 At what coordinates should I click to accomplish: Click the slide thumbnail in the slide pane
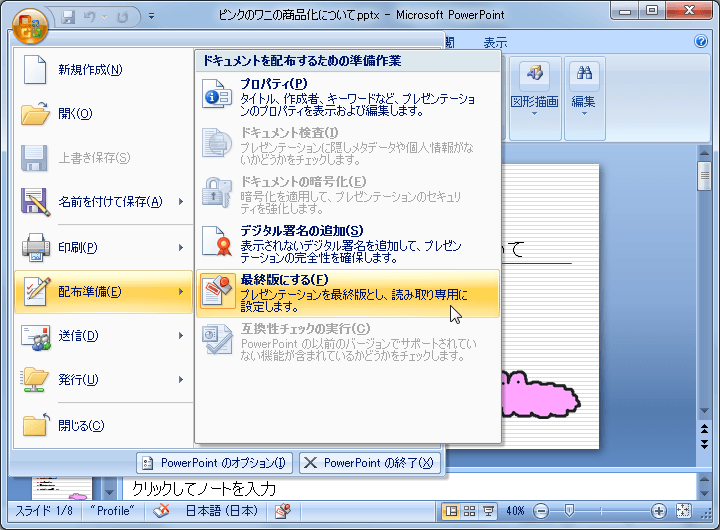point(62,488)
